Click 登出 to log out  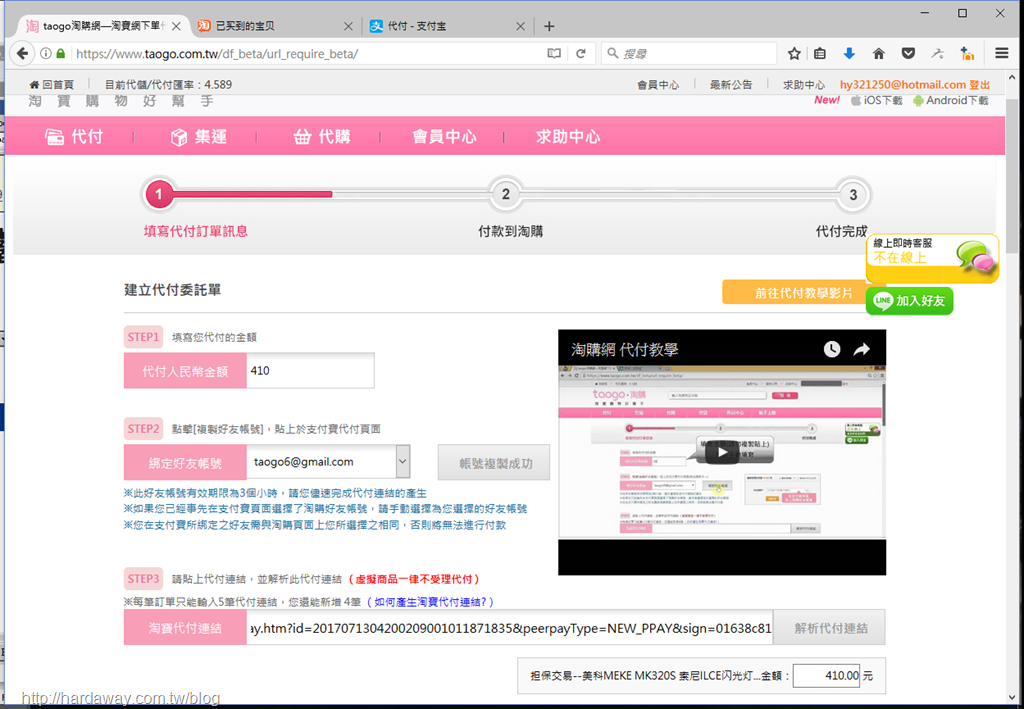tap(979, 85)
